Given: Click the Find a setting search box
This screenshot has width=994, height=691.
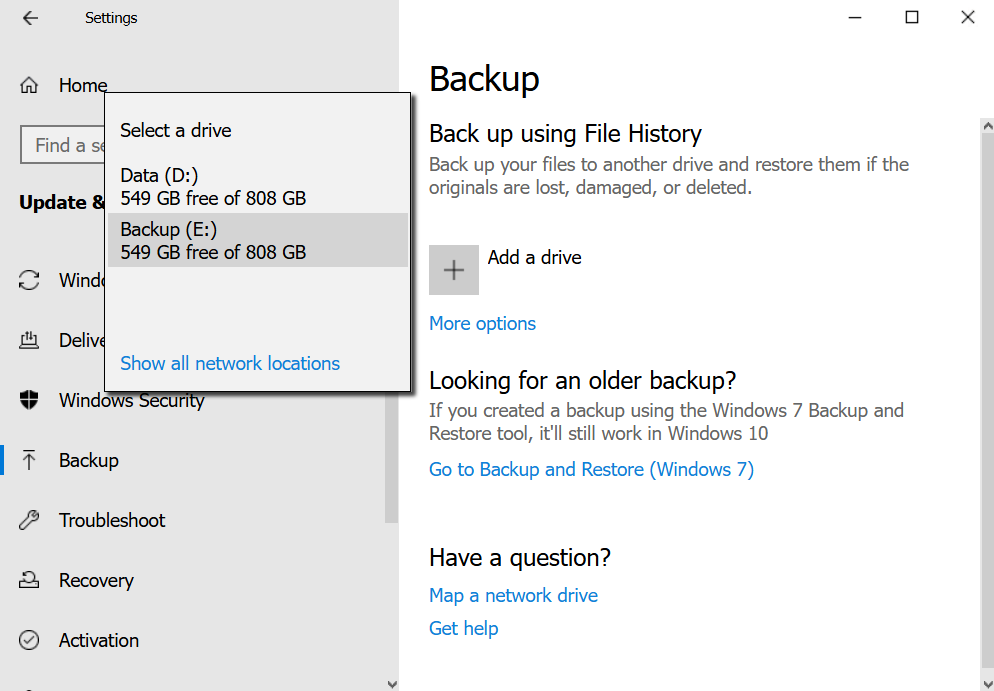Looking at the screenshot, I should click(62, 146).
